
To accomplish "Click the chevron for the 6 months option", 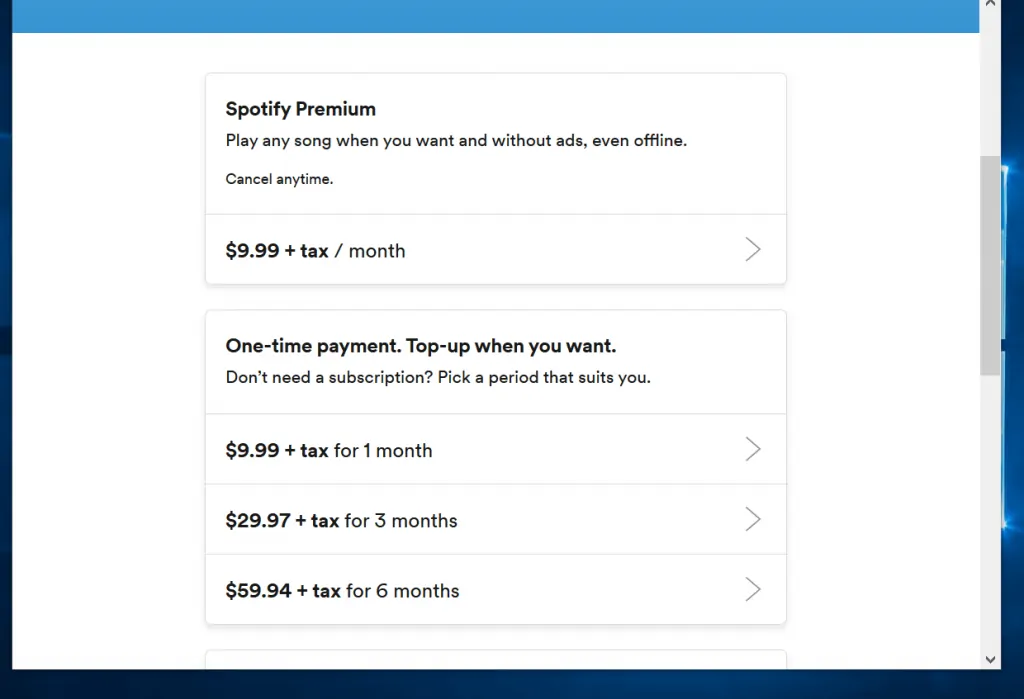I will coord(753,589).
